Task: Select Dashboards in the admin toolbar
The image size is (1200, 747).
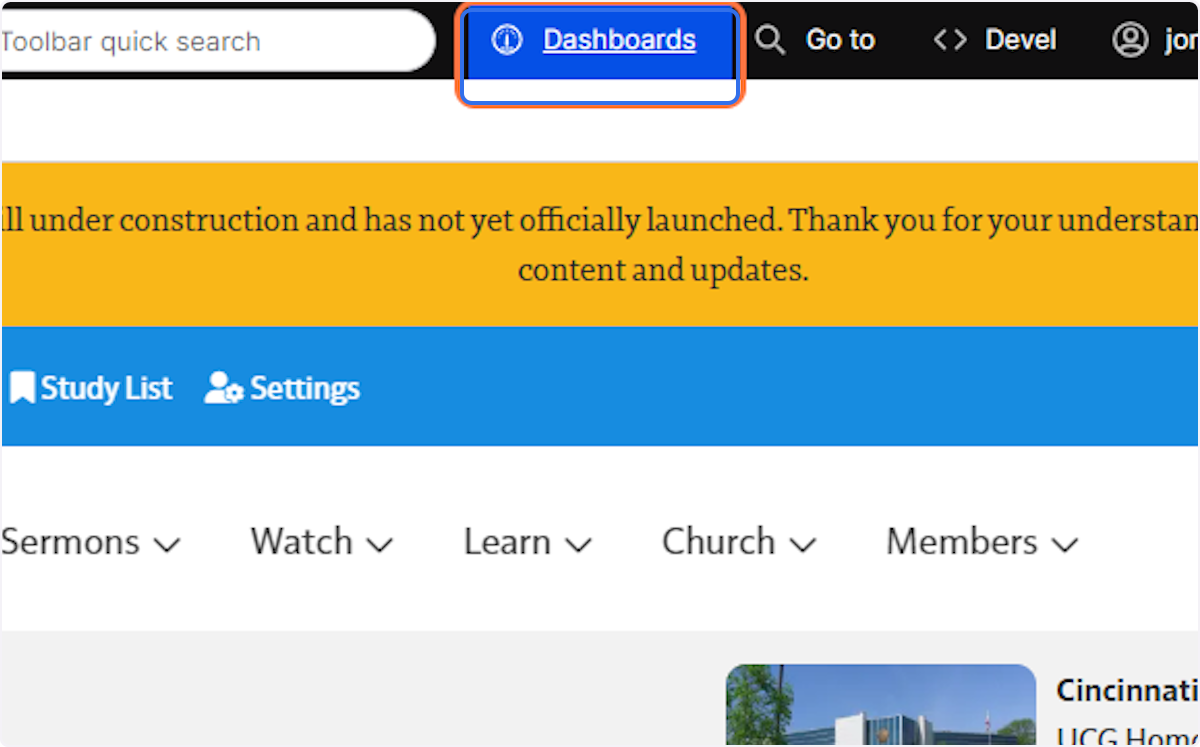Action: coord(619,39)
